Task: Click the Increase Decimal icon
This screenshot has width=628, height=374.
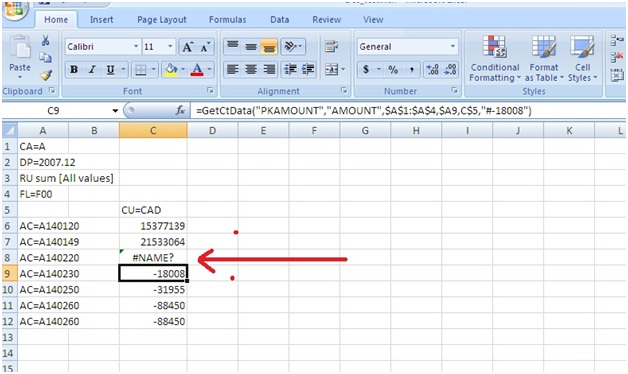Action: [x=433, y=70]
